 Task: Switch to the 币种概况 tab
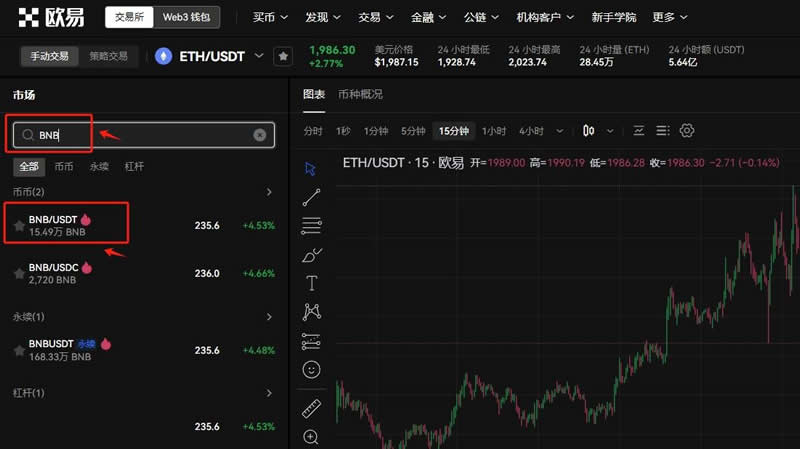[360, 94]
